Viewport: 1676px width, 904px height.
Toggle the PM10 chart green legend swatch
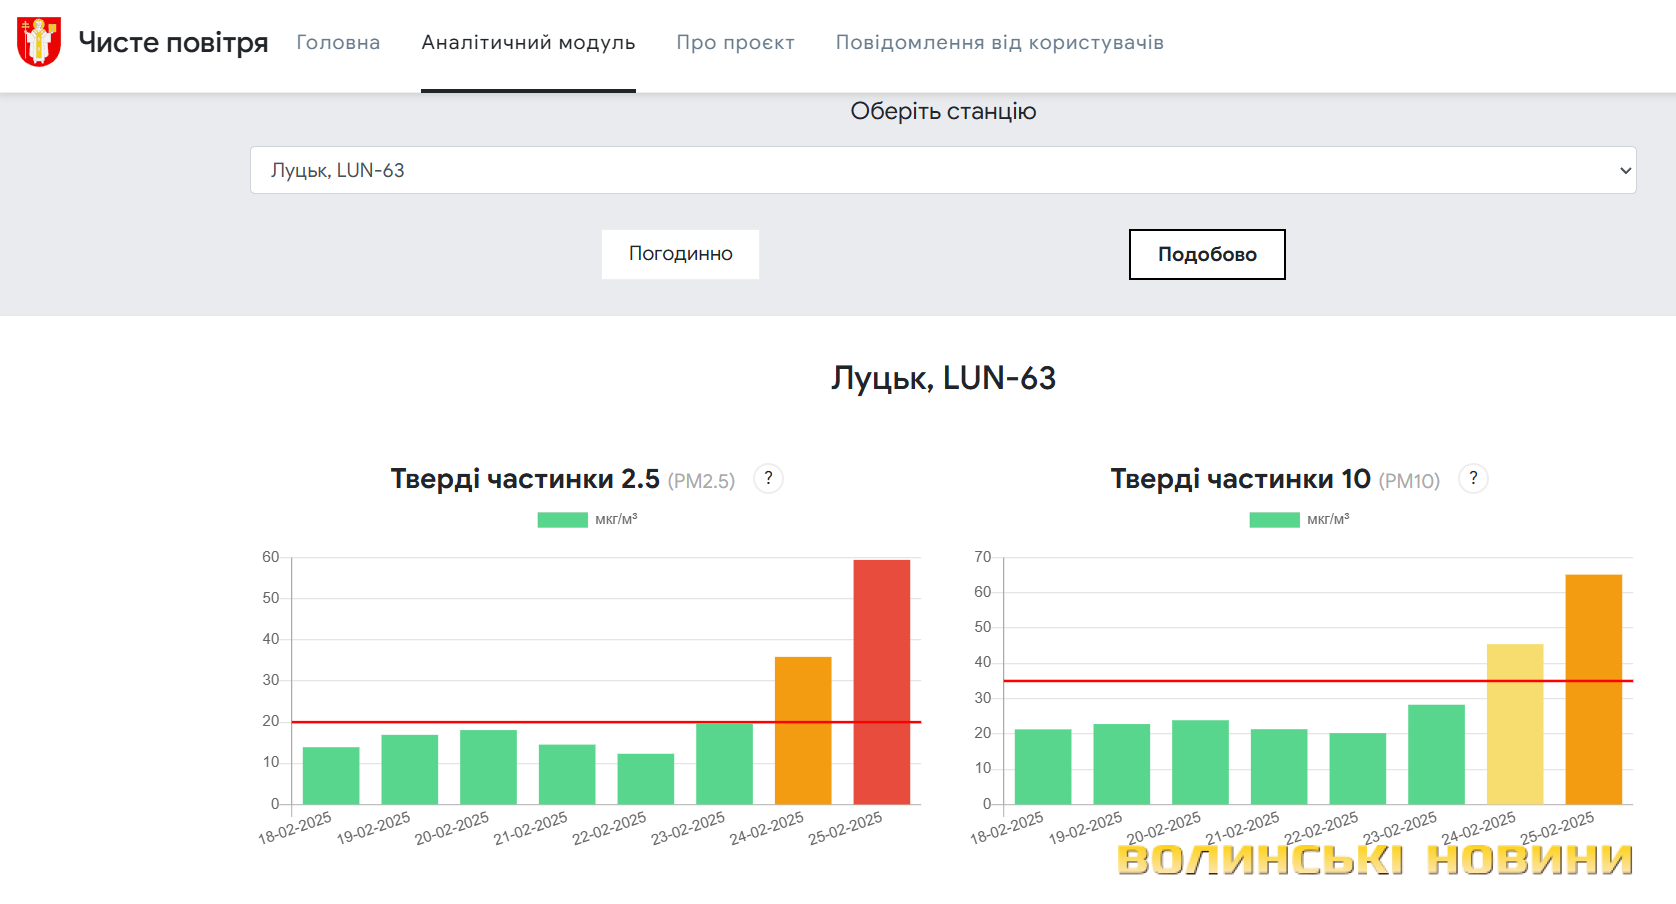(1274, 520)
